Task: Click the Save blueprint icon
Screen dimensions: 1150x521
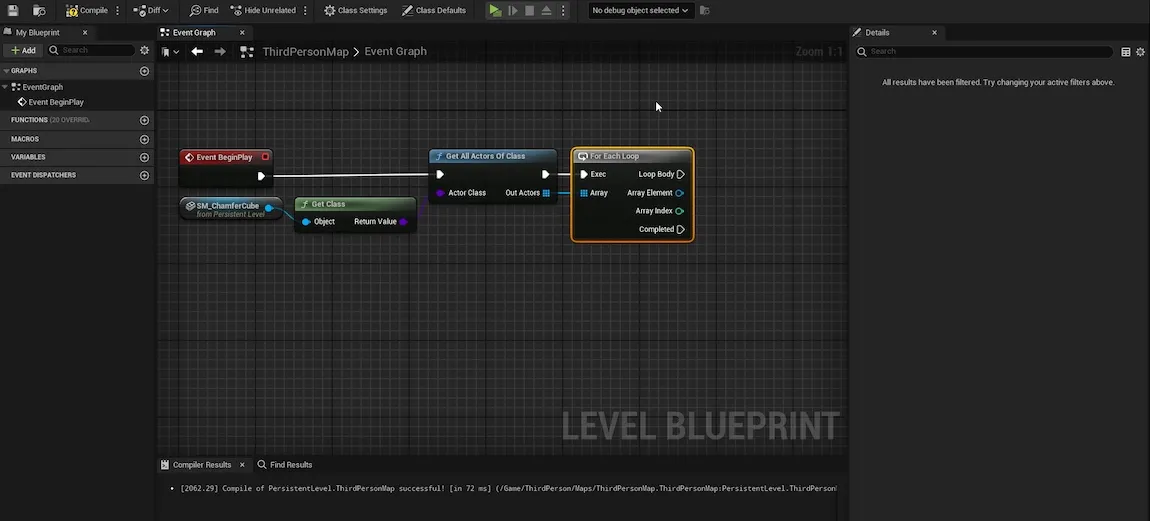Action: tap(13, 10)
